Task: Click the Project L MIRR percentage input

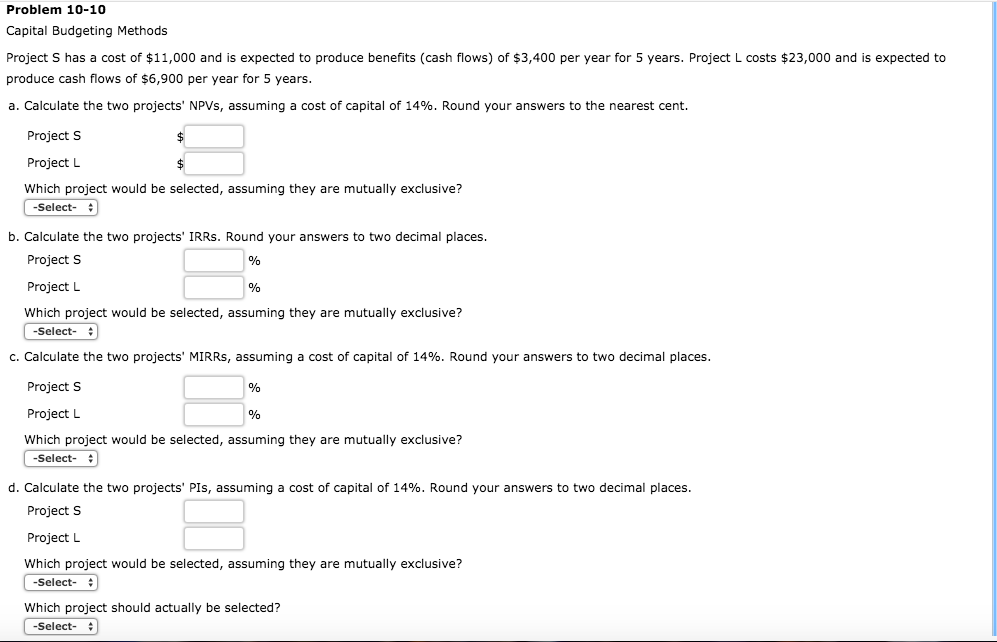Action: (213, 414)
